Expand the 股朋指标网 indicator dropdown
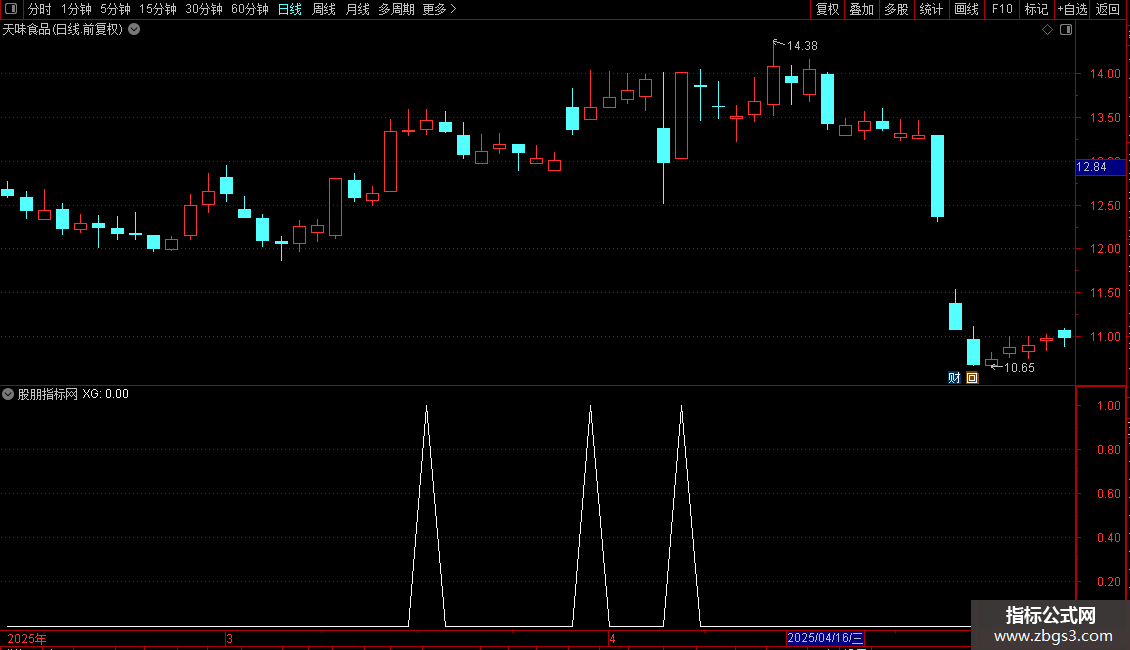The width and height of the screenshot is (1130, 650). click(8, 394)
